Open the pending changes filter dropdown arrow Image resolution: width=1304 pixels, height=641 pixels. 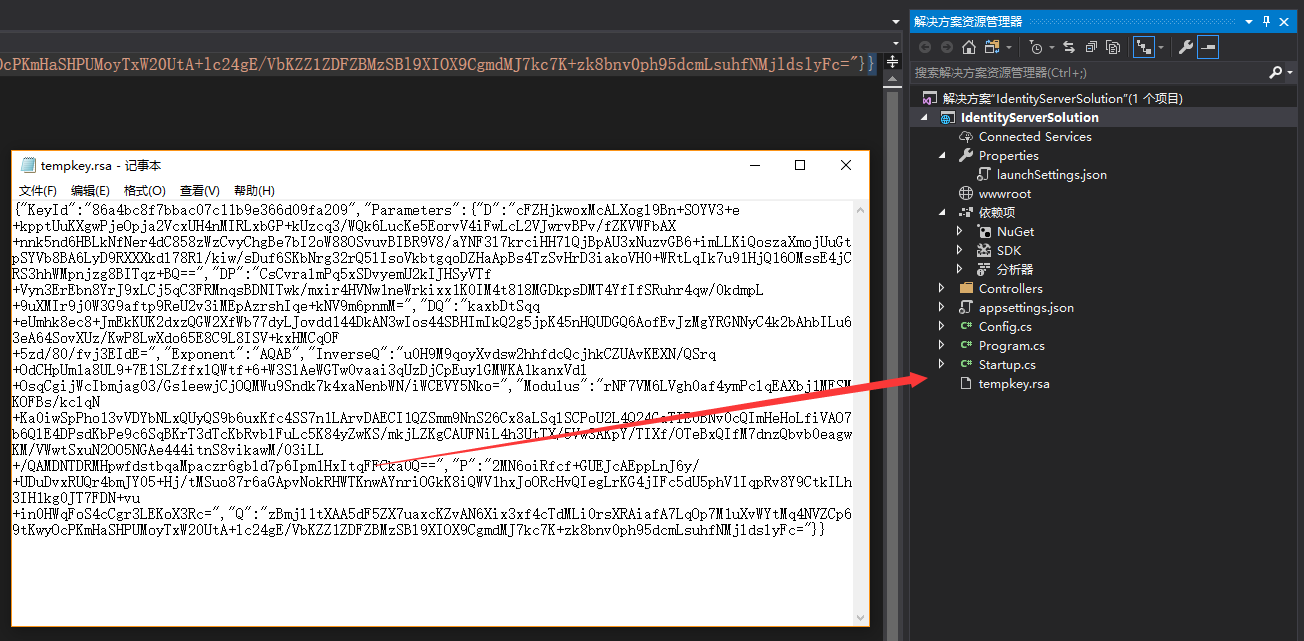pyautogui.click(x=1050, y=48)
